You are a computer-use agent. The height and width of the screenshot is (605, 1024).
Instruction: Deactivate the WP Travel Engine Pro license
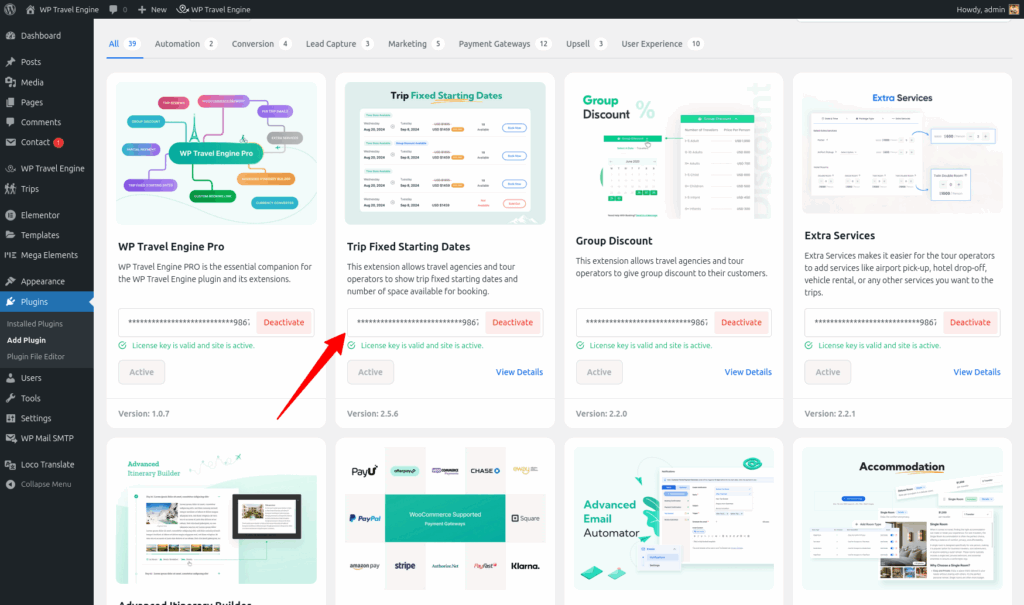284,323
